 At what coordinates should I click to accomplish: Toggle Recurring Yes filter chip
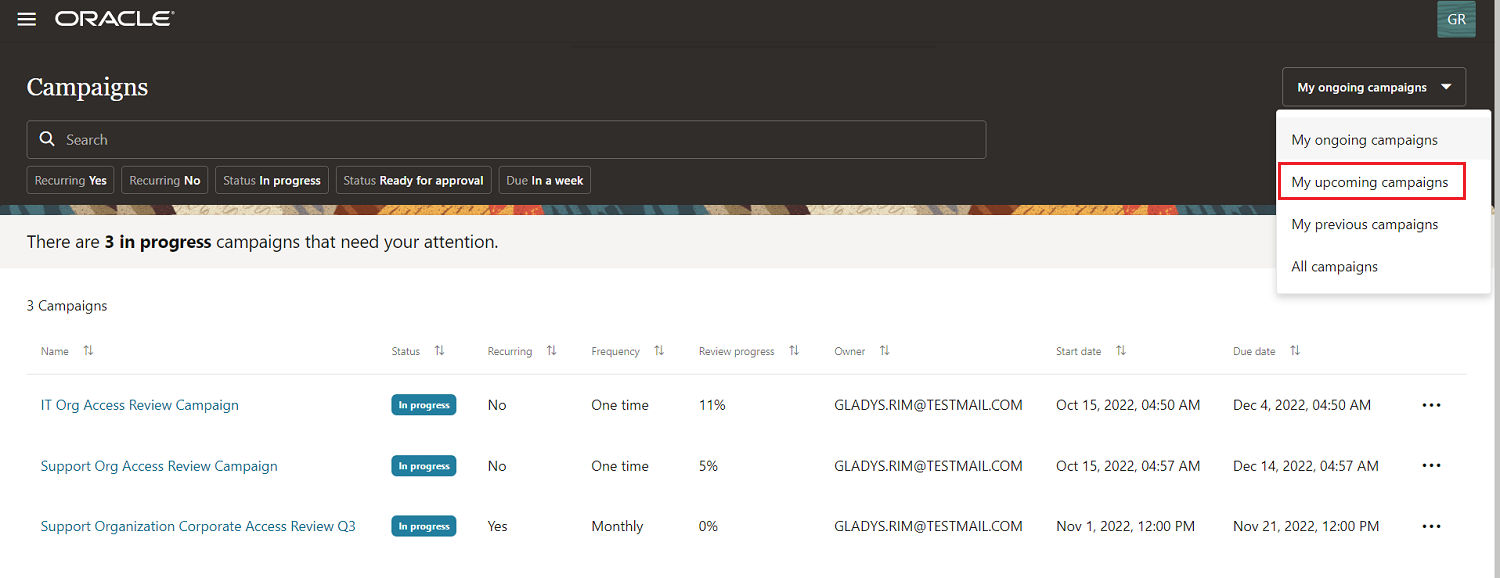tap(70, 180)
